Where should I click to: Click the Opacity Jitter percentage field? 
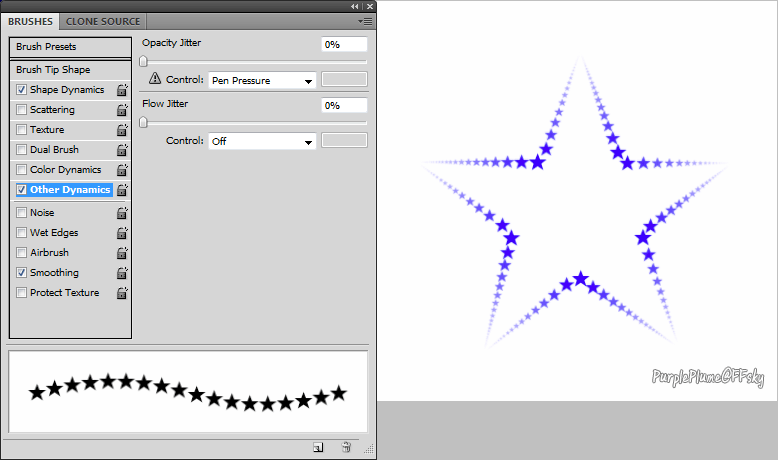tap(344, 44)
